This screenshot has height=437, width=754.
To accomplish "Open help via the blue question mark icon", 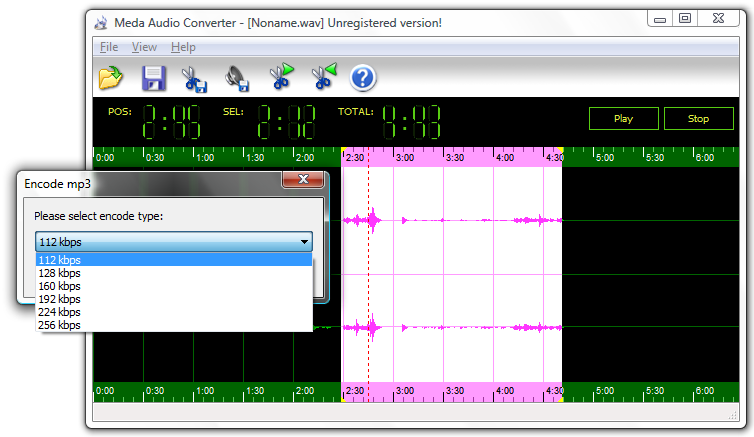I will pos(363,77).
